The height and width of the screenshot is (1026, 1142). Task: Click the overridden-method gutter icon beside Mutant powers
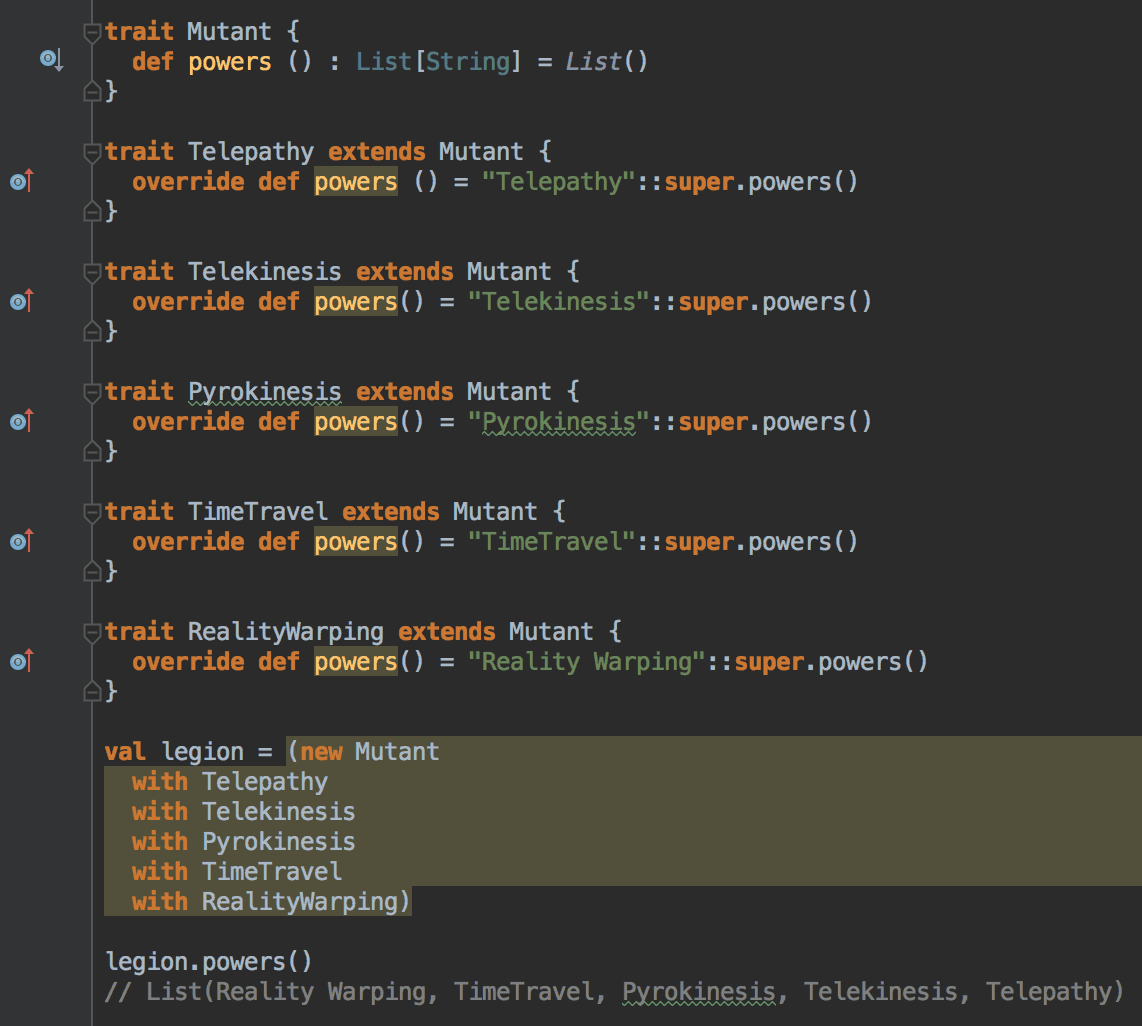tap(51, 61)
